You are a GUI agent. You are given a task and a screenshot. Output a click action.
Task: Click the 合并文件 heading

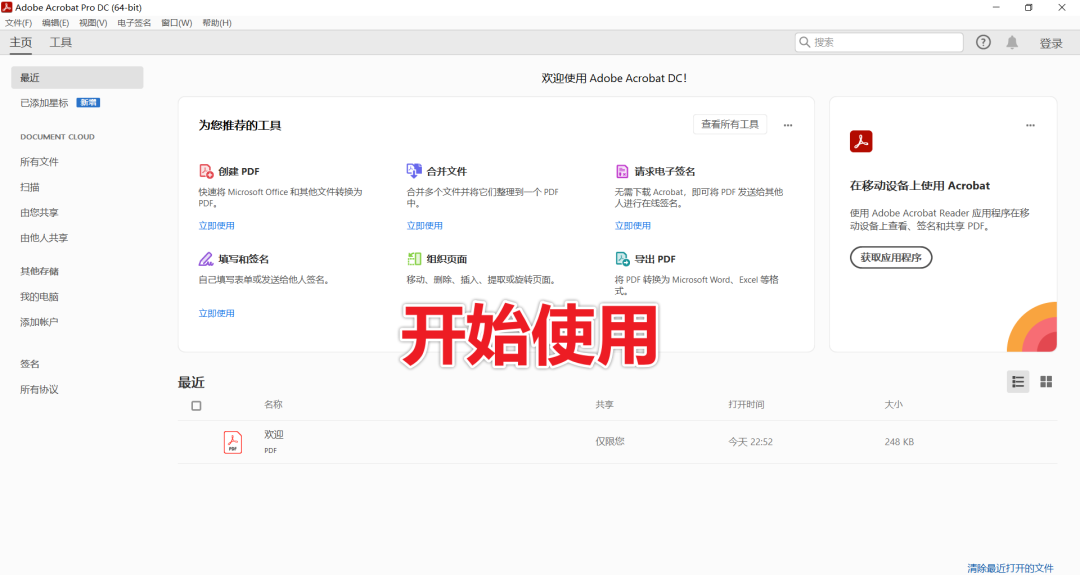pyautogui.click(x=446, y=171)
